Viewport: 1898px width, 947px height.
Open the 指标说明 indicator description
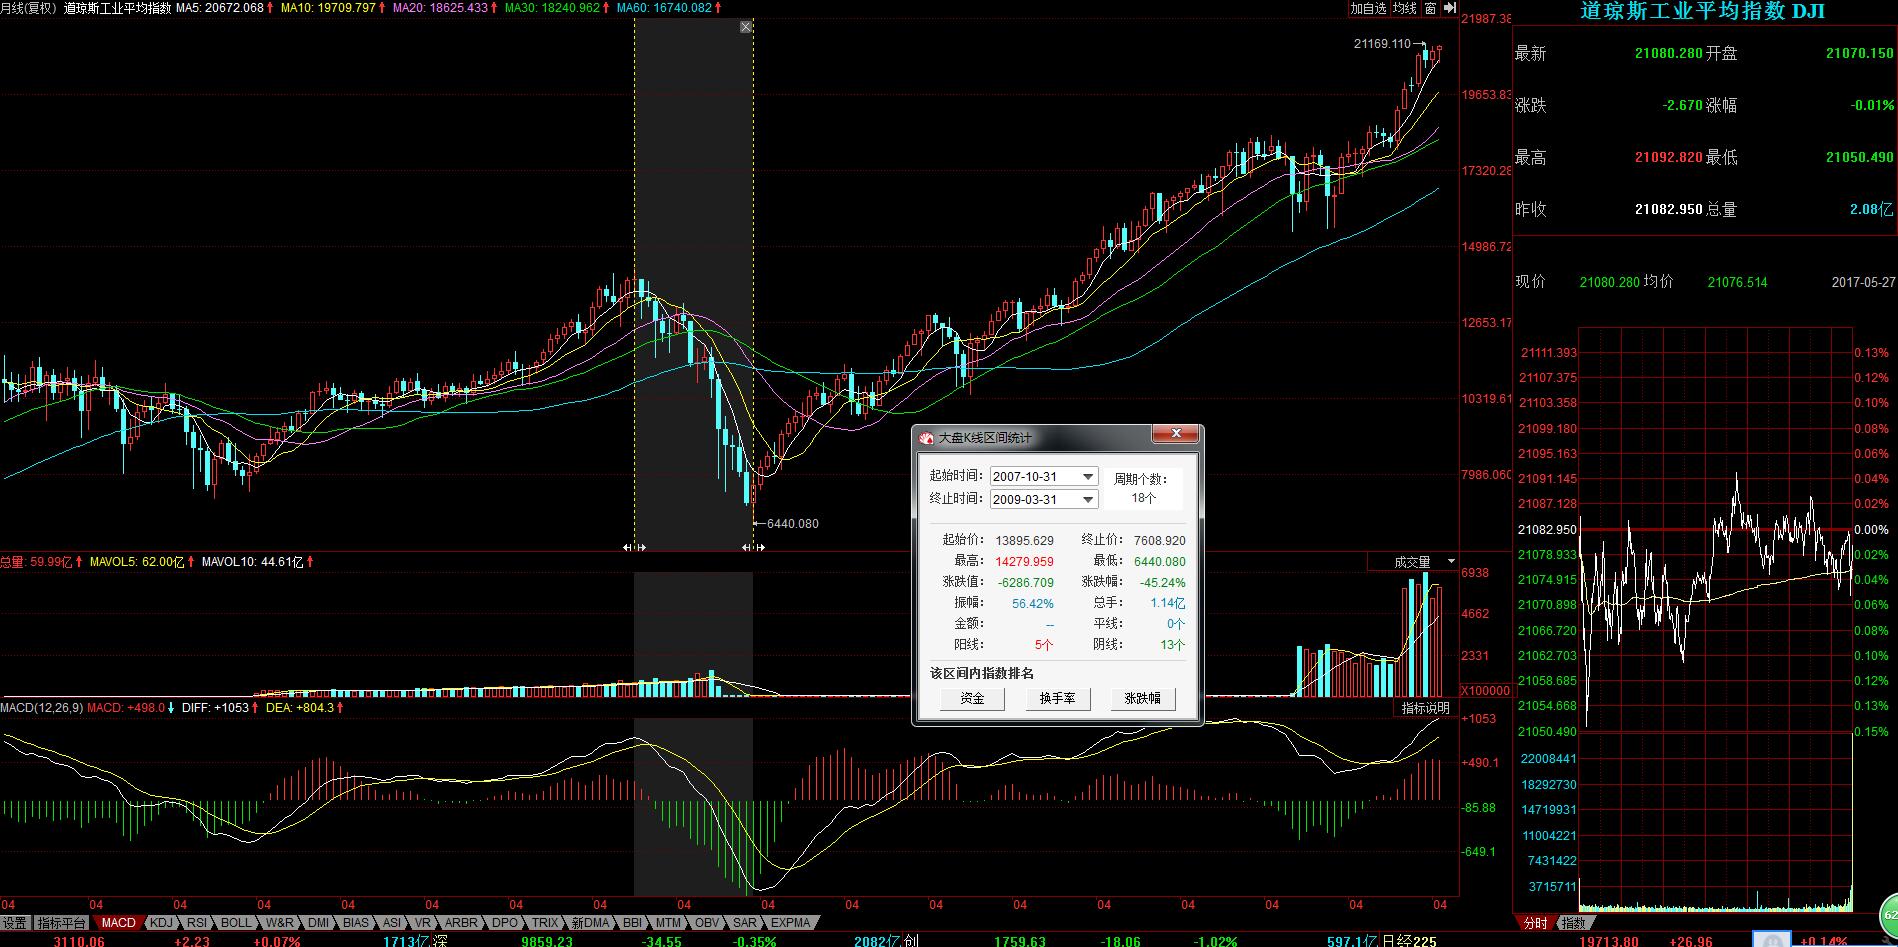1425,708
